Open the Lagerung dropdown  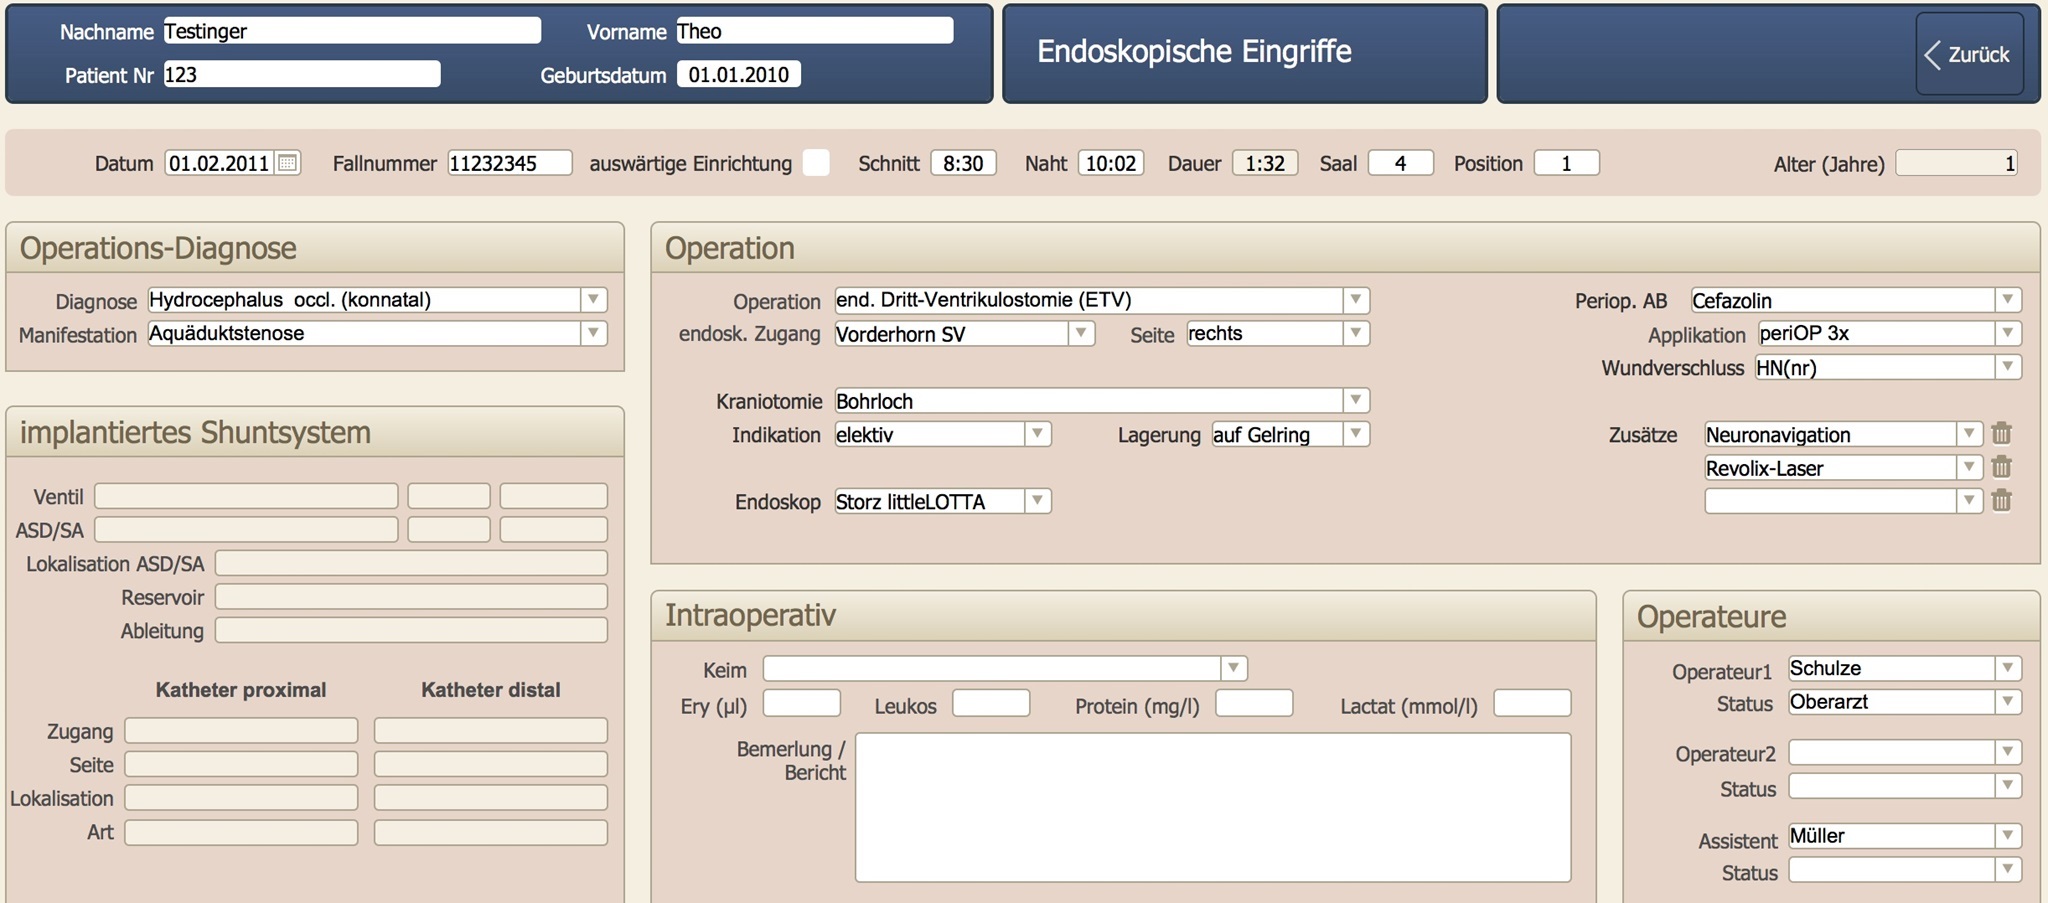(x=1356, y=434)
